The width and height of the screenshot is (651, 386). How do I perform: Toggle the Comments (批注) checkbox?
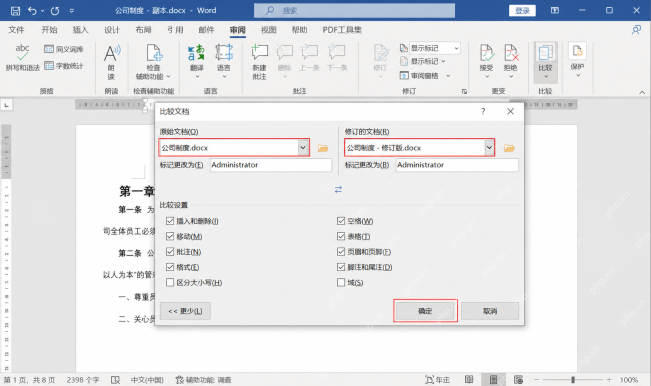(x=170, y=252)
